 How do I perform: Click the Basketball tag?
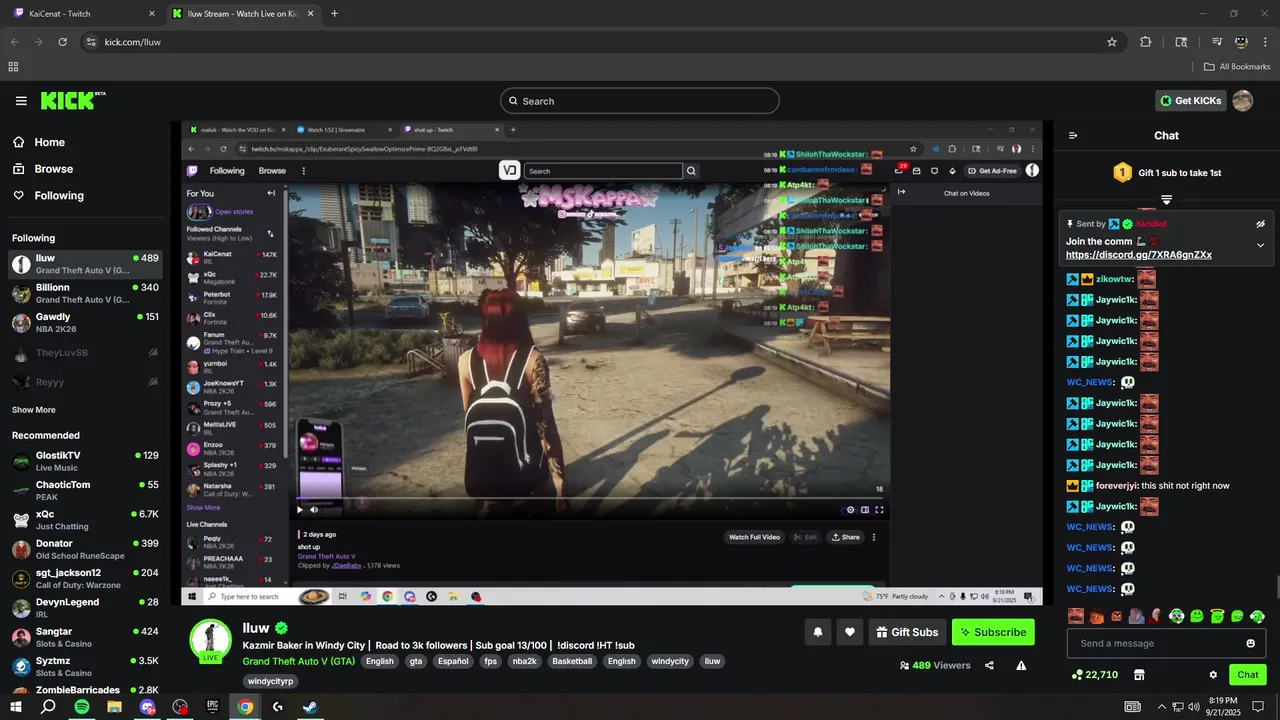tap(572, 661)
